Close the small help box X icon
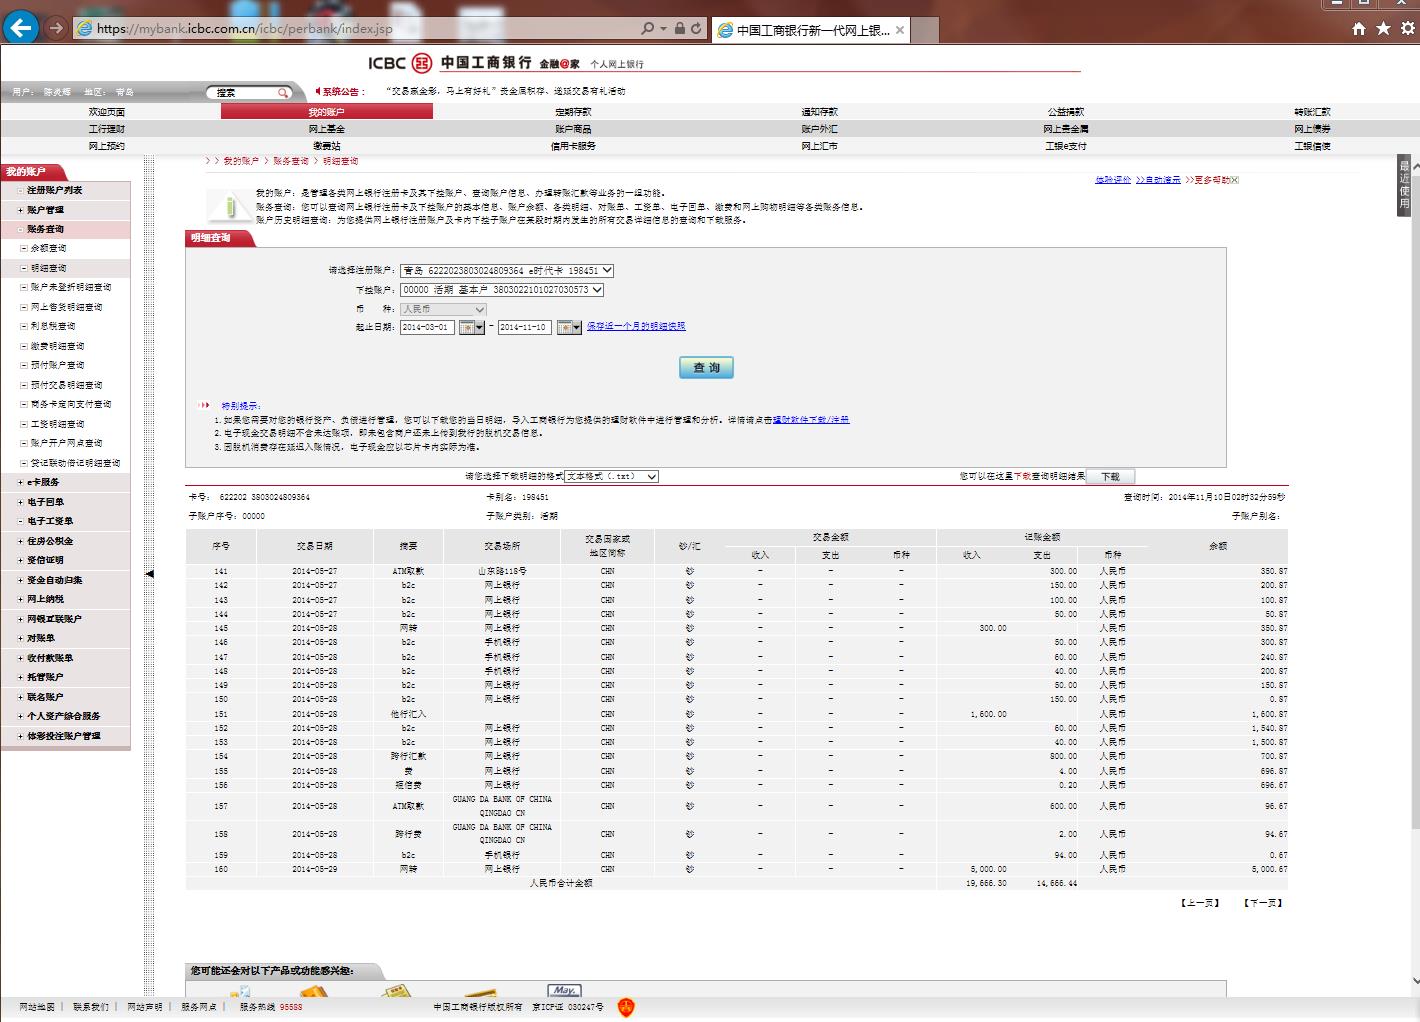This screenshot has width=1420, height=1022. click(1234, 180)
